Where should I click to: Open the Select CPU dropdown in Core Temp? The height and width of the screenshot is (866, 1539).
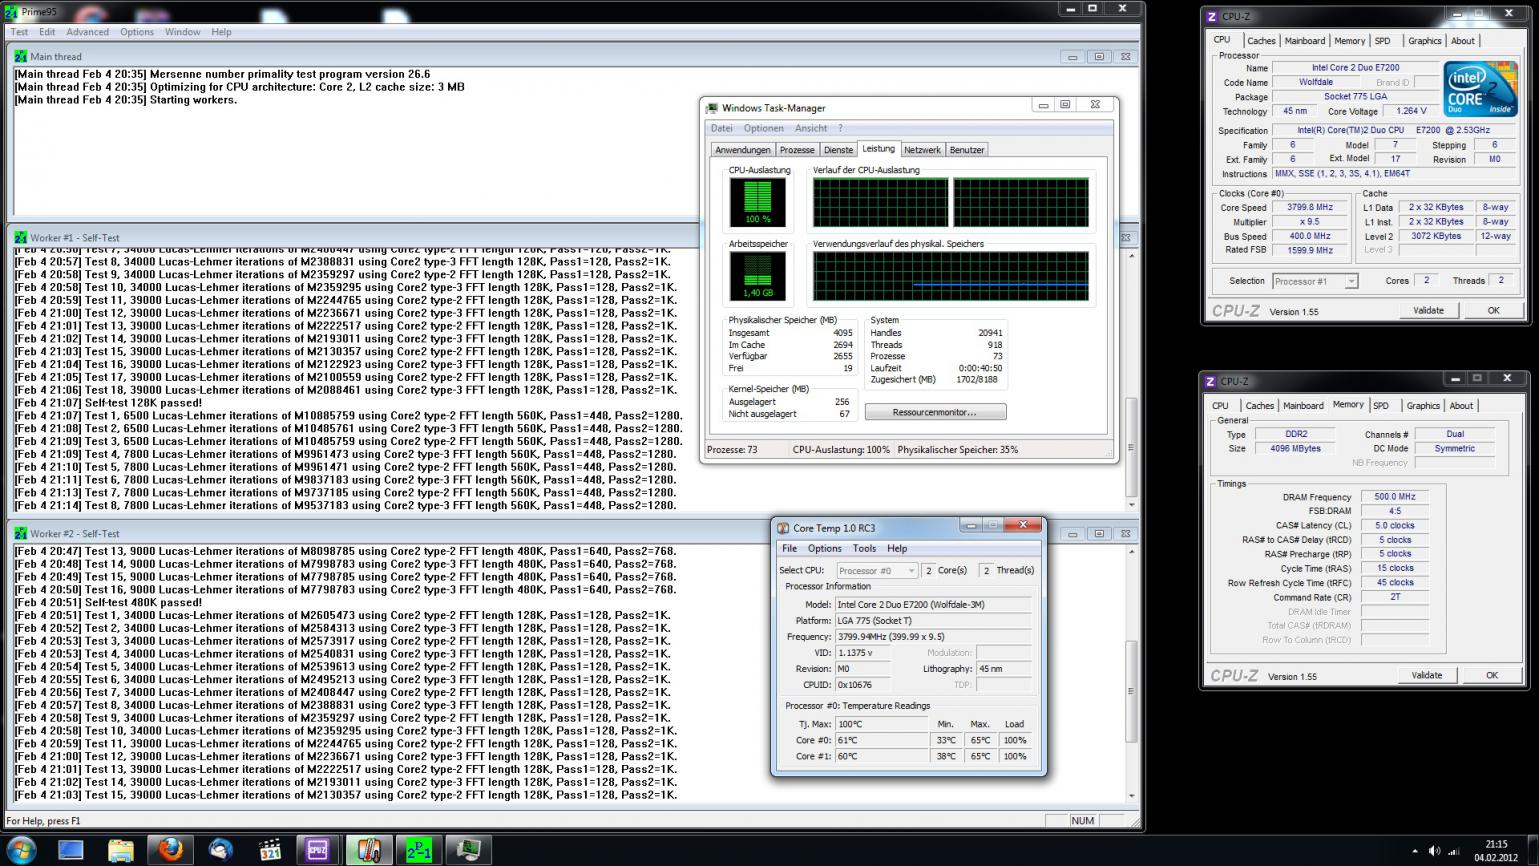(876, 570)
